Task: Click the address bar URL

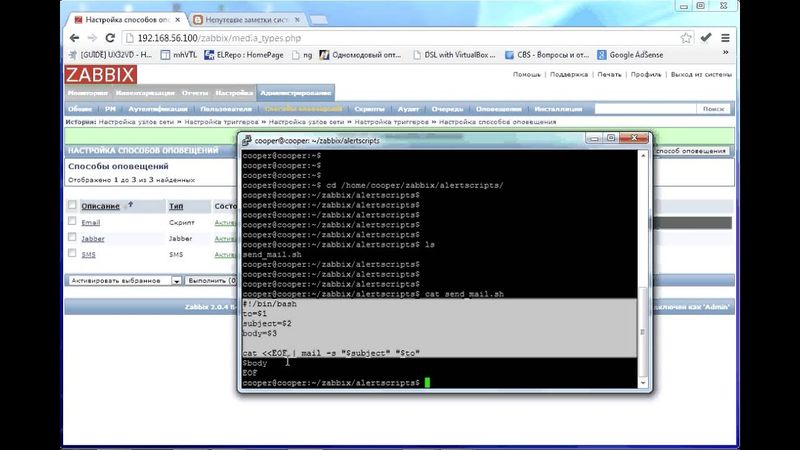Action: point(219,38)
